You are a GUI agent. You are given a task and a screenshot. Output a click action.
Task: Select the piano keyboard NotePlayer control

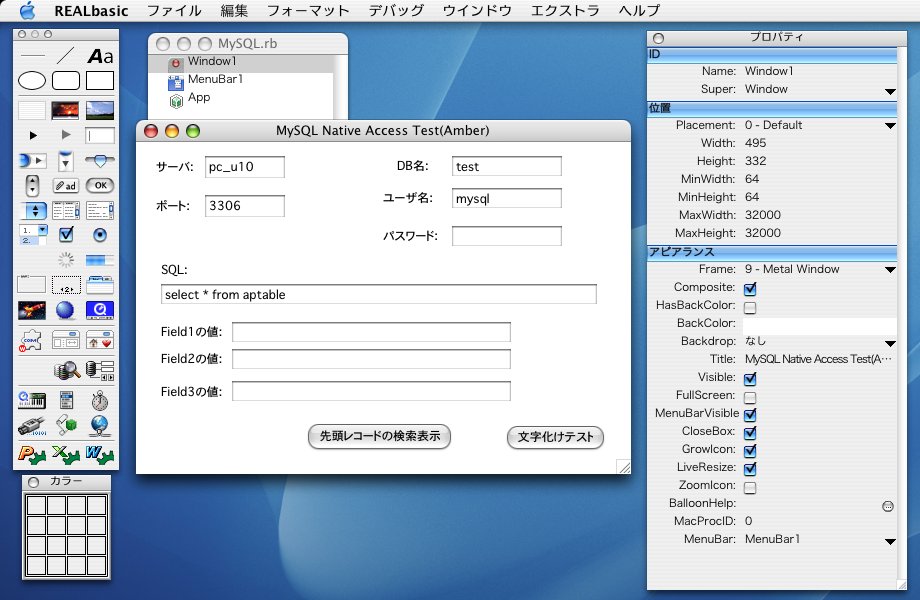point(32,400)
